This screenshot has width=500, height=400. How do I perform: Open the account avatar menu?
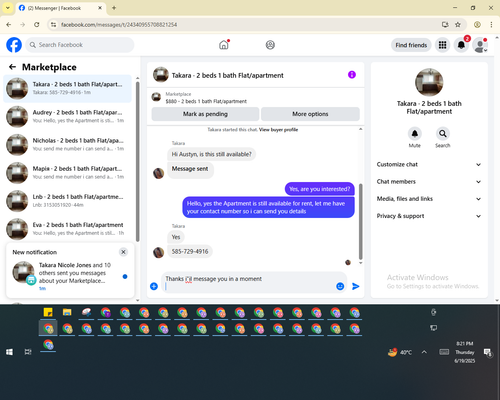point(480,45)
